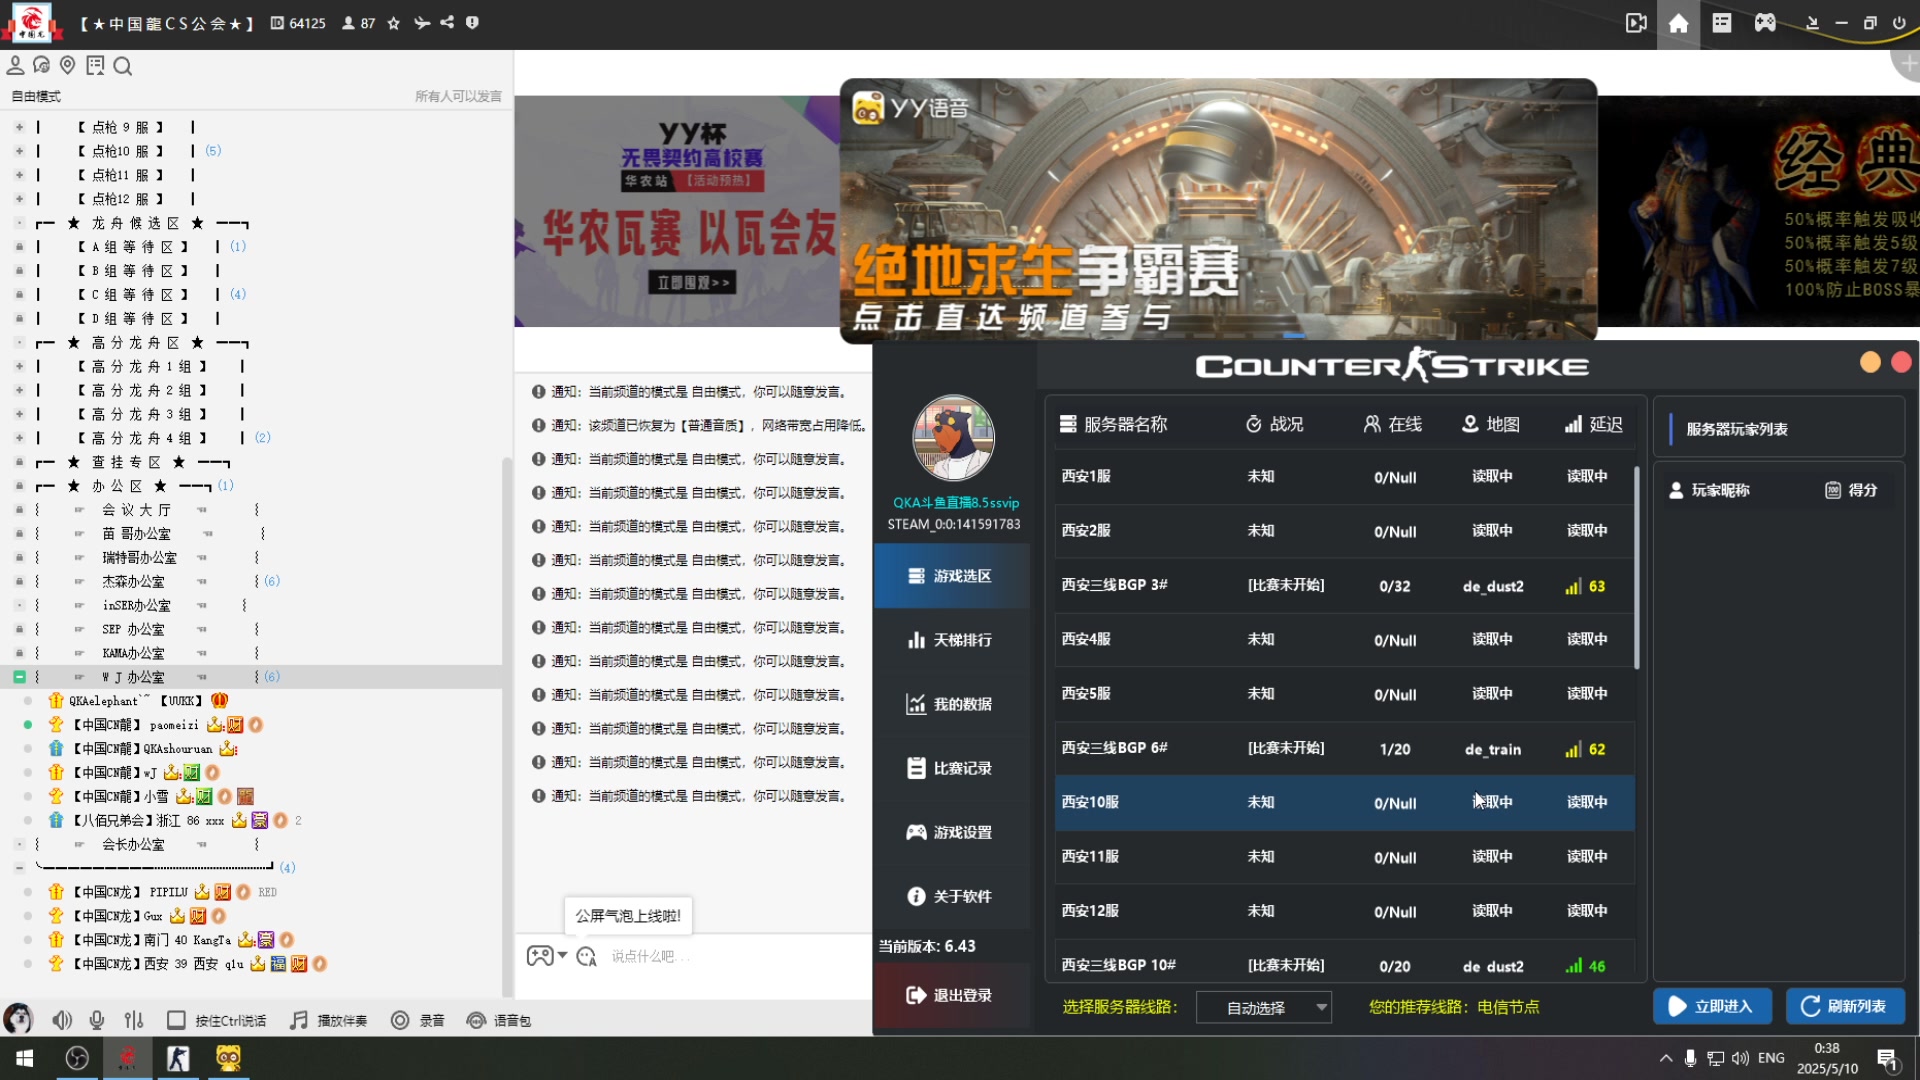Open the 比赛记录 match records tab
Viewport: 1920px width, 1080px height.
pyautogui.click(x=951, y=768)
